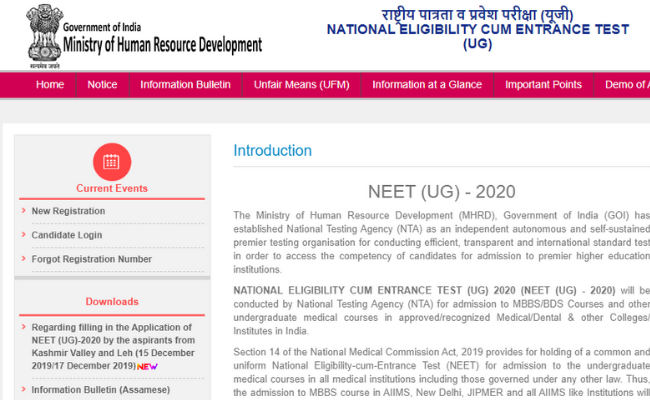
Task: Open the Candidate Login link
Action: [x=67, y=235]
